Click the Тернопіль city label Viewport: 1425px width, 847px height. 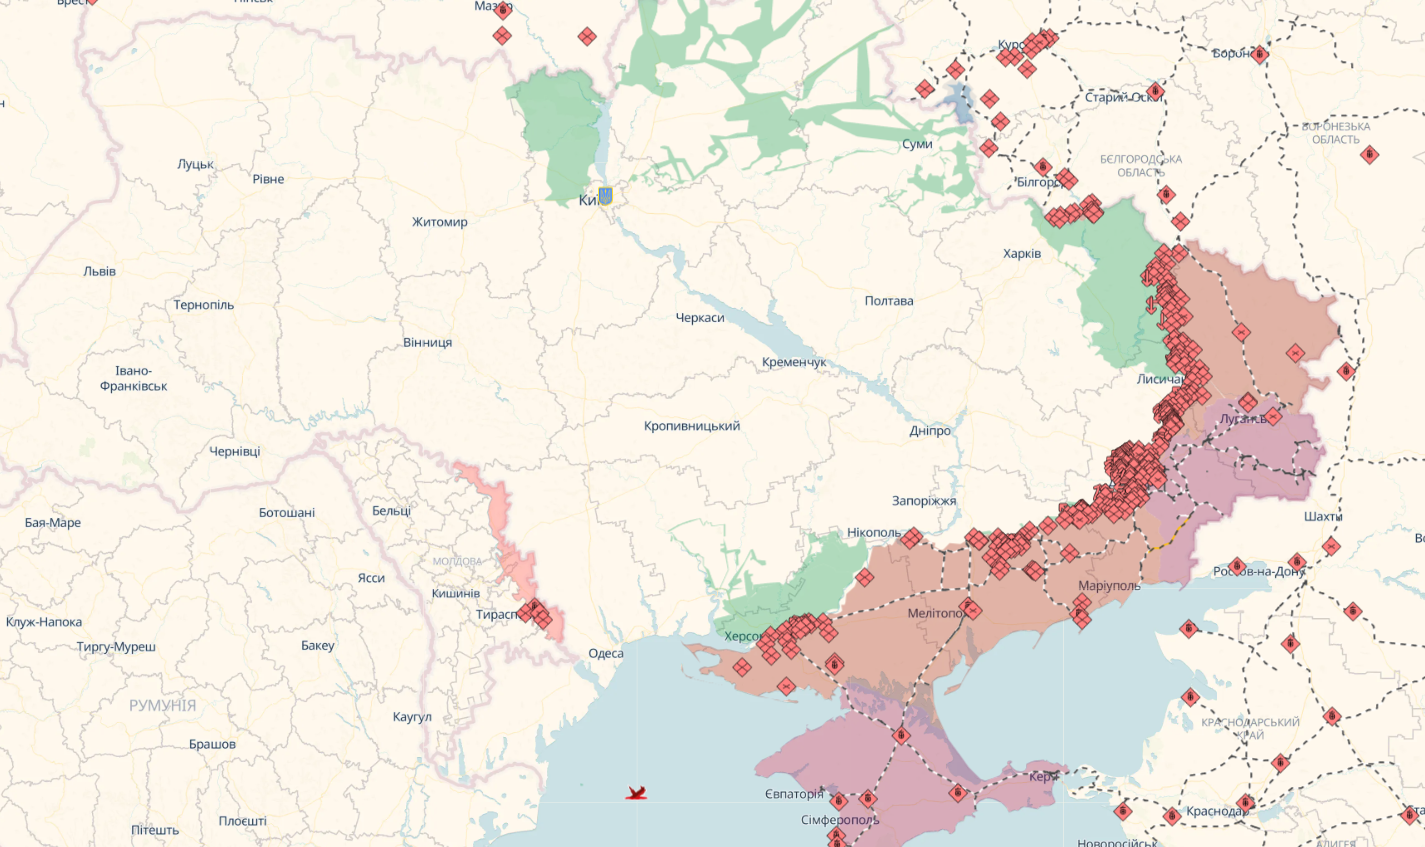click(204, 304)
